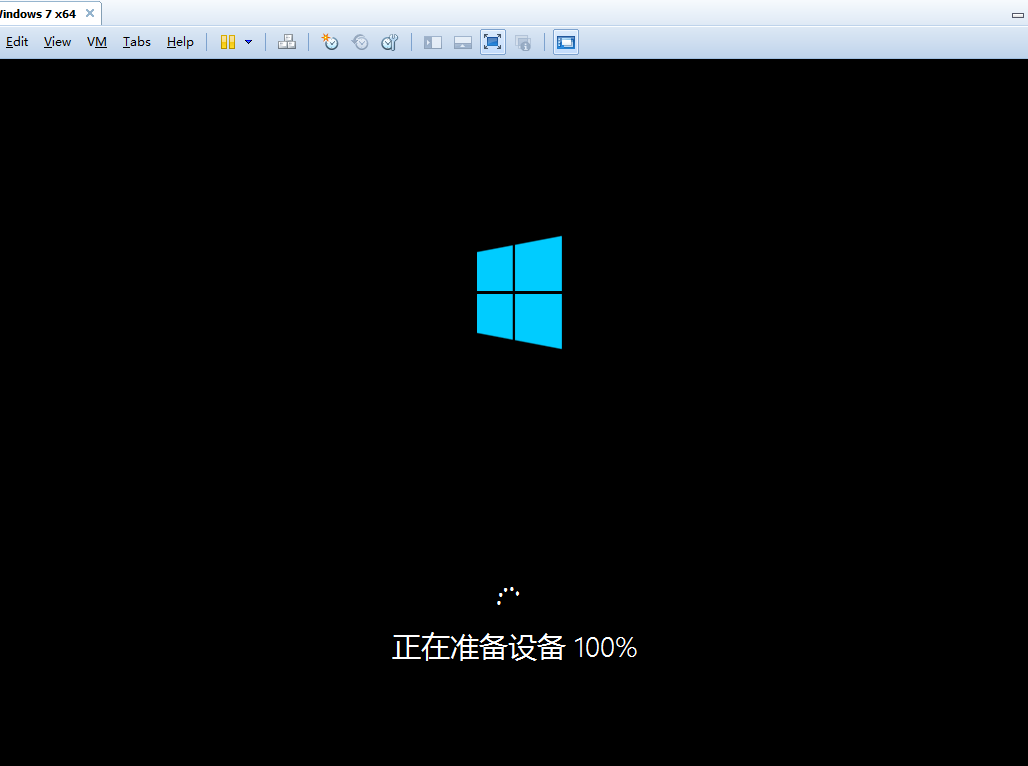Click the grayed-out Unity mode icon

(x=523, y=43)
